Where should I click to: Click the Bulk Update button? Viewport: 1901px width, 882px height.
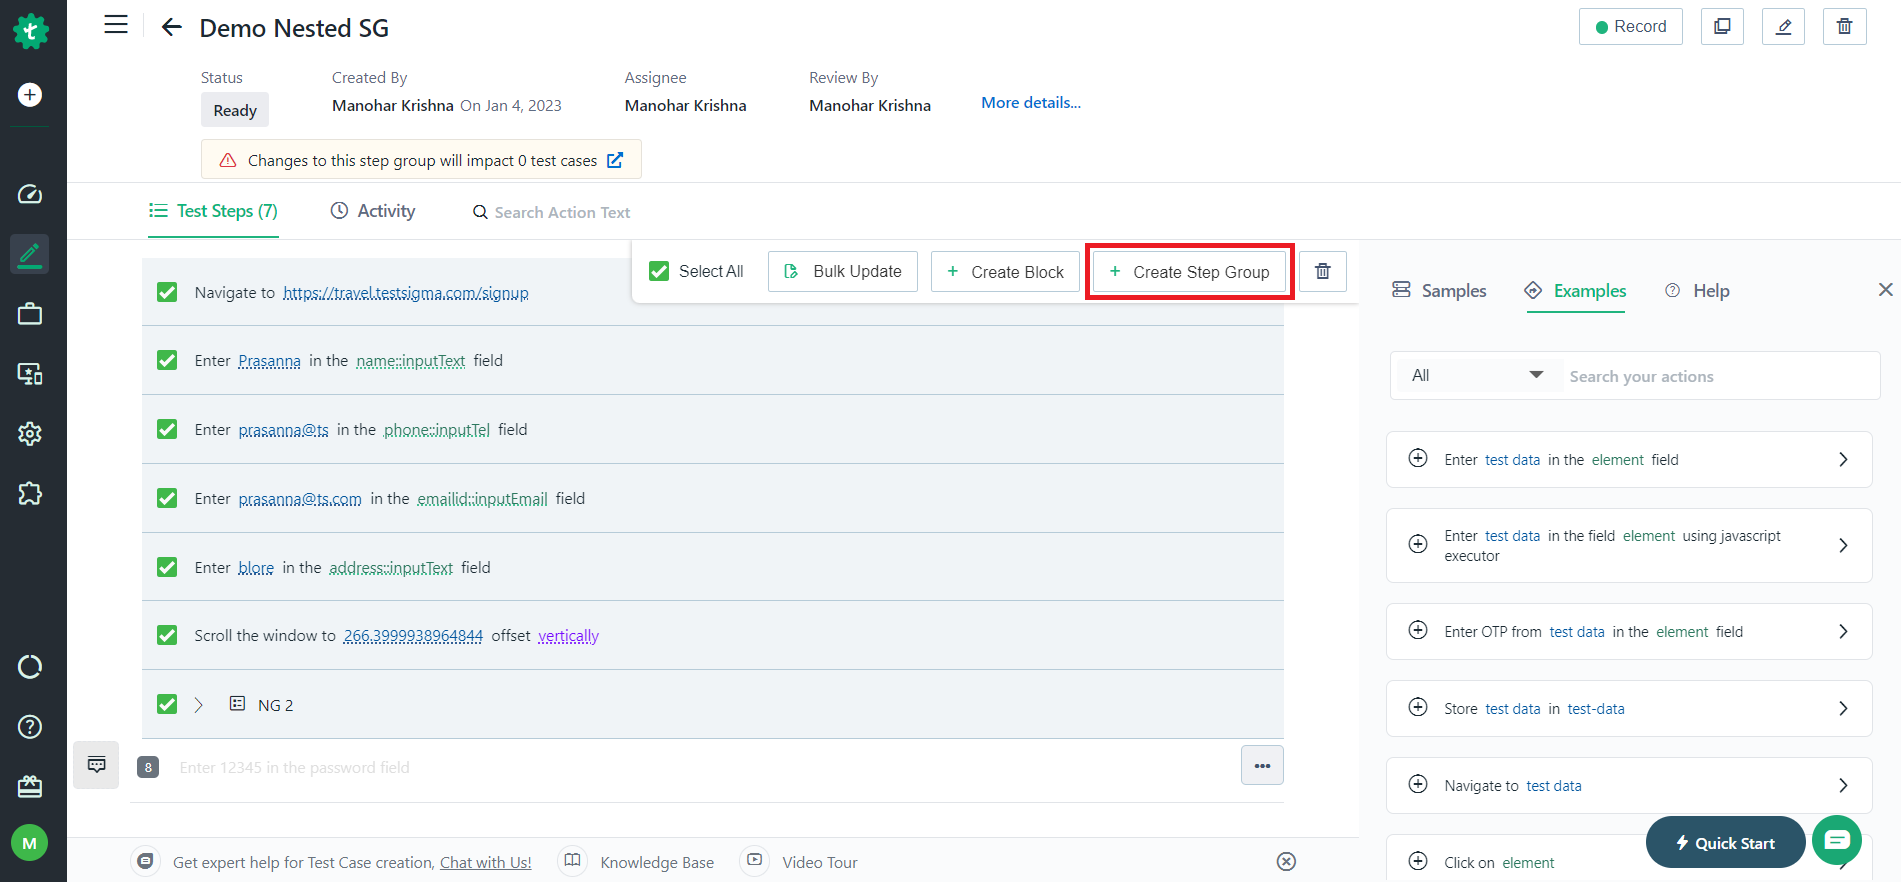[x=843, y=271]
